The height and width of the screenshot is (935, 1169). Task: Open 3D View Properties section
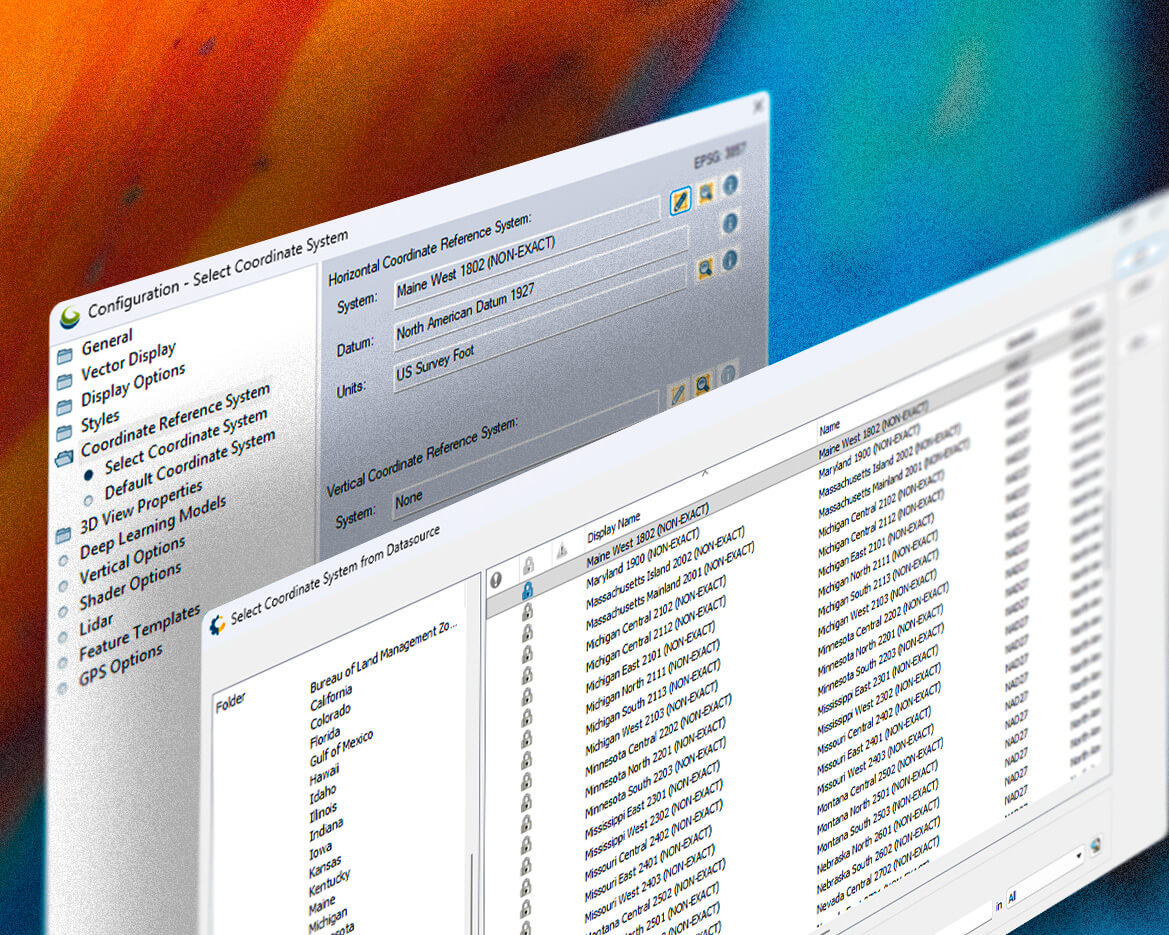[x=141, y=506]
